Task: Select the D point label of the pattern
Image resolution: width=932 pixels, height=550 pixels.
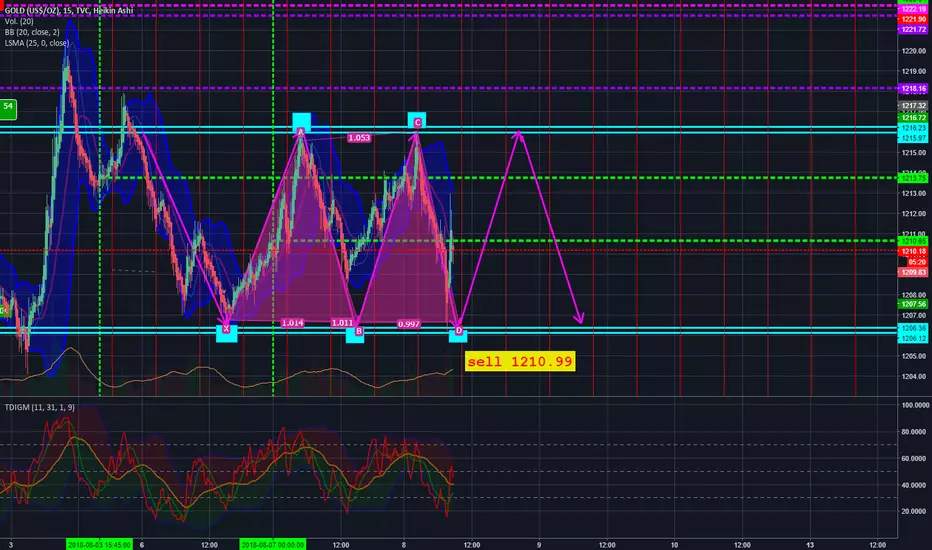Action: point(458,331)
